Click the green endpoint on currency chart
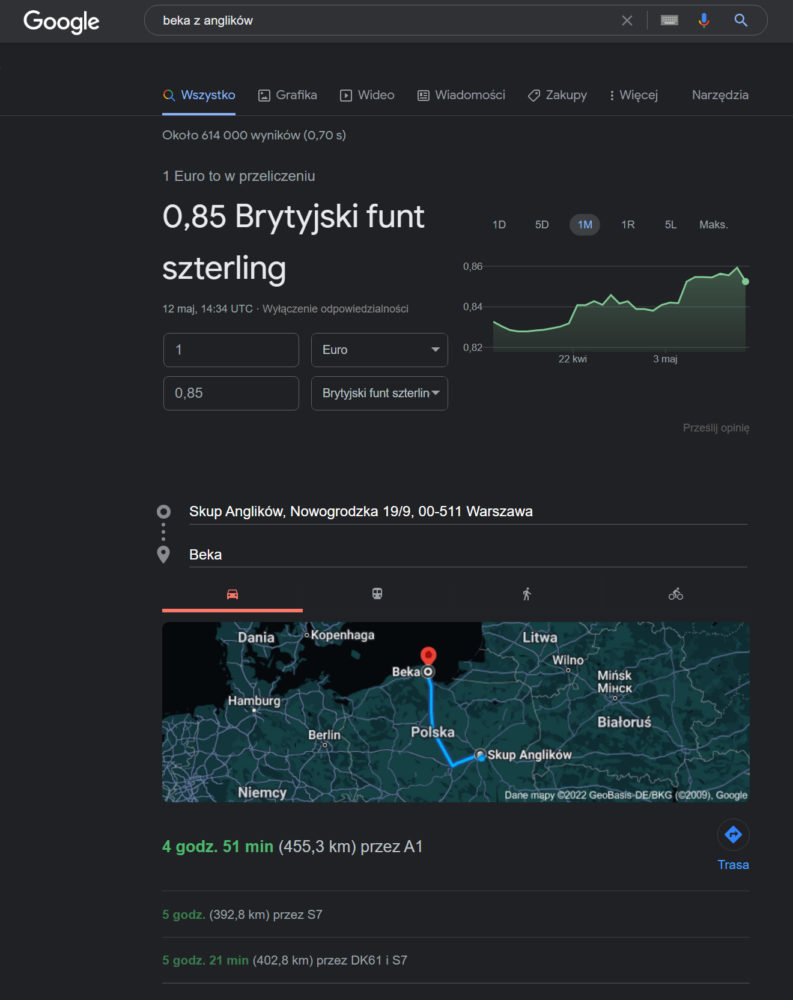Image resolution: width=793 pixels, height=1000 pixels. click(x=745, y=281)
